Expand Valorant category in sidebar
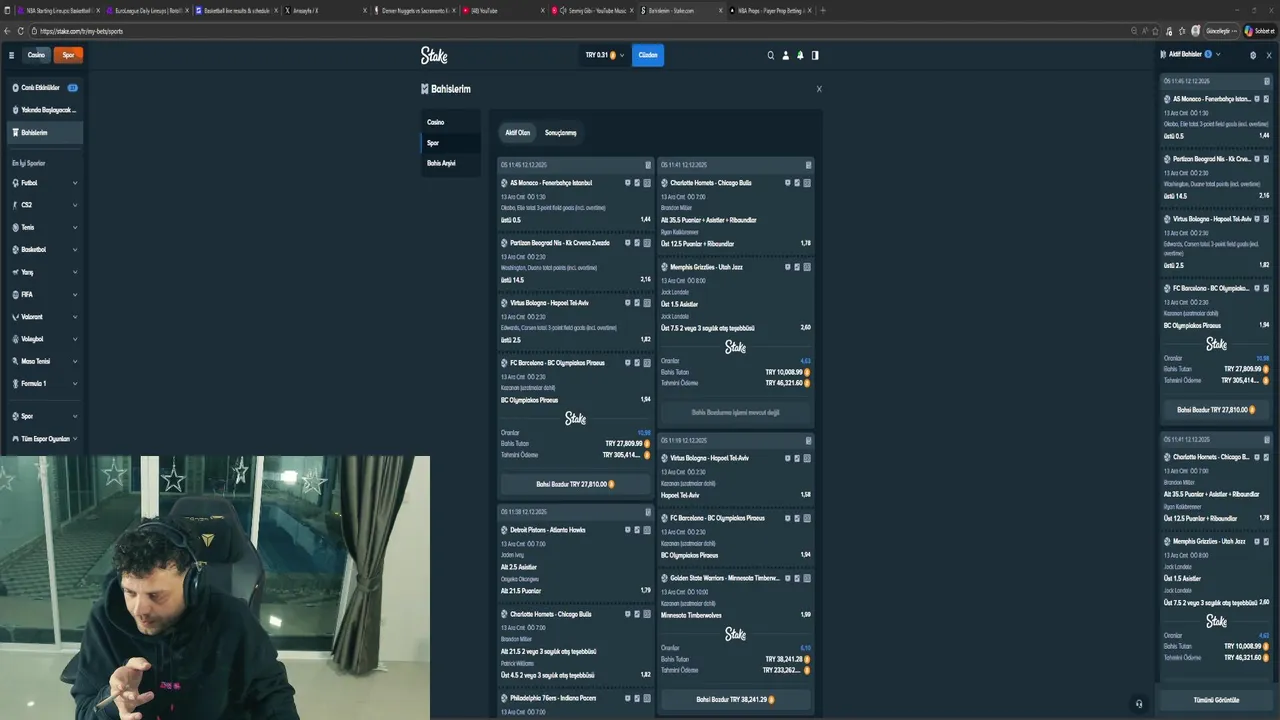The image size is (1280, 720). pos(75,317)
